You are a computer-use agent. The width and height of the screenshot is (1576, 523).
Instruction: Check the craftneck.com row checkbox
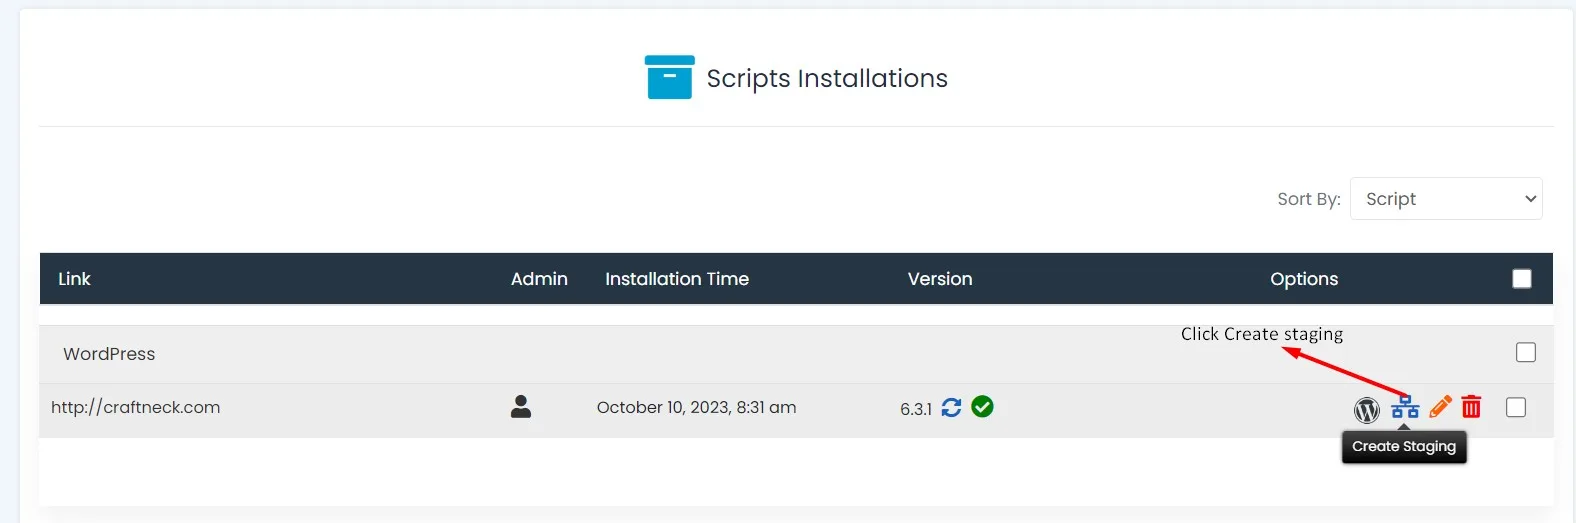click(1516, 407)
